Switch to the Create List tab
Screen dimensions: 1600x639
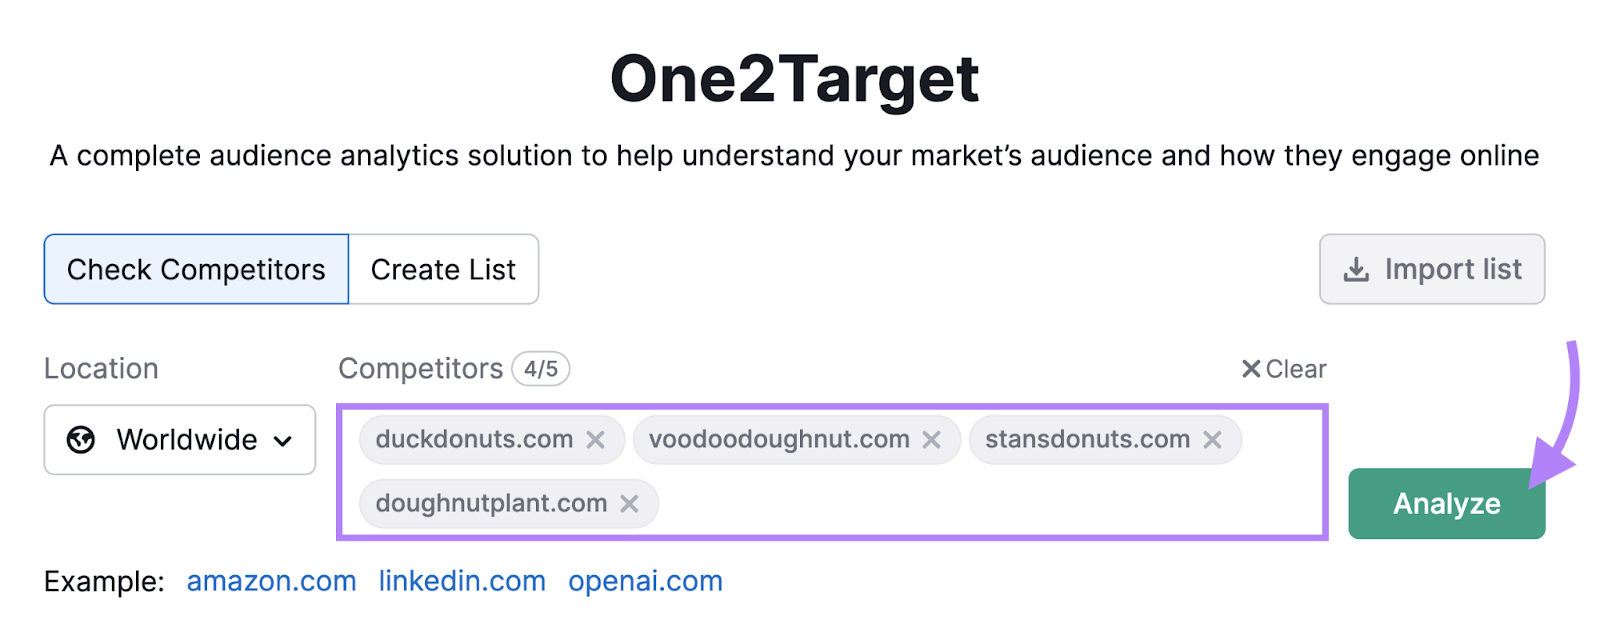(x=442, y=269)
